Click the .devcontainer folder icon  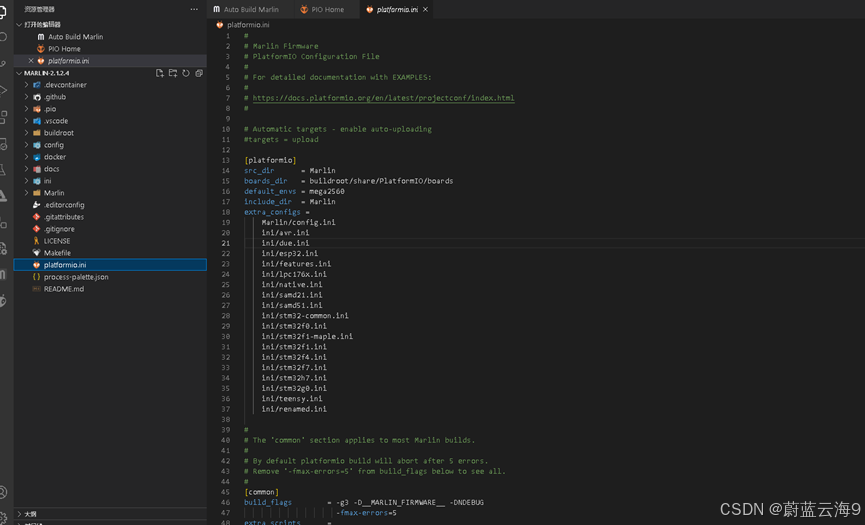[x=36, y=85]
